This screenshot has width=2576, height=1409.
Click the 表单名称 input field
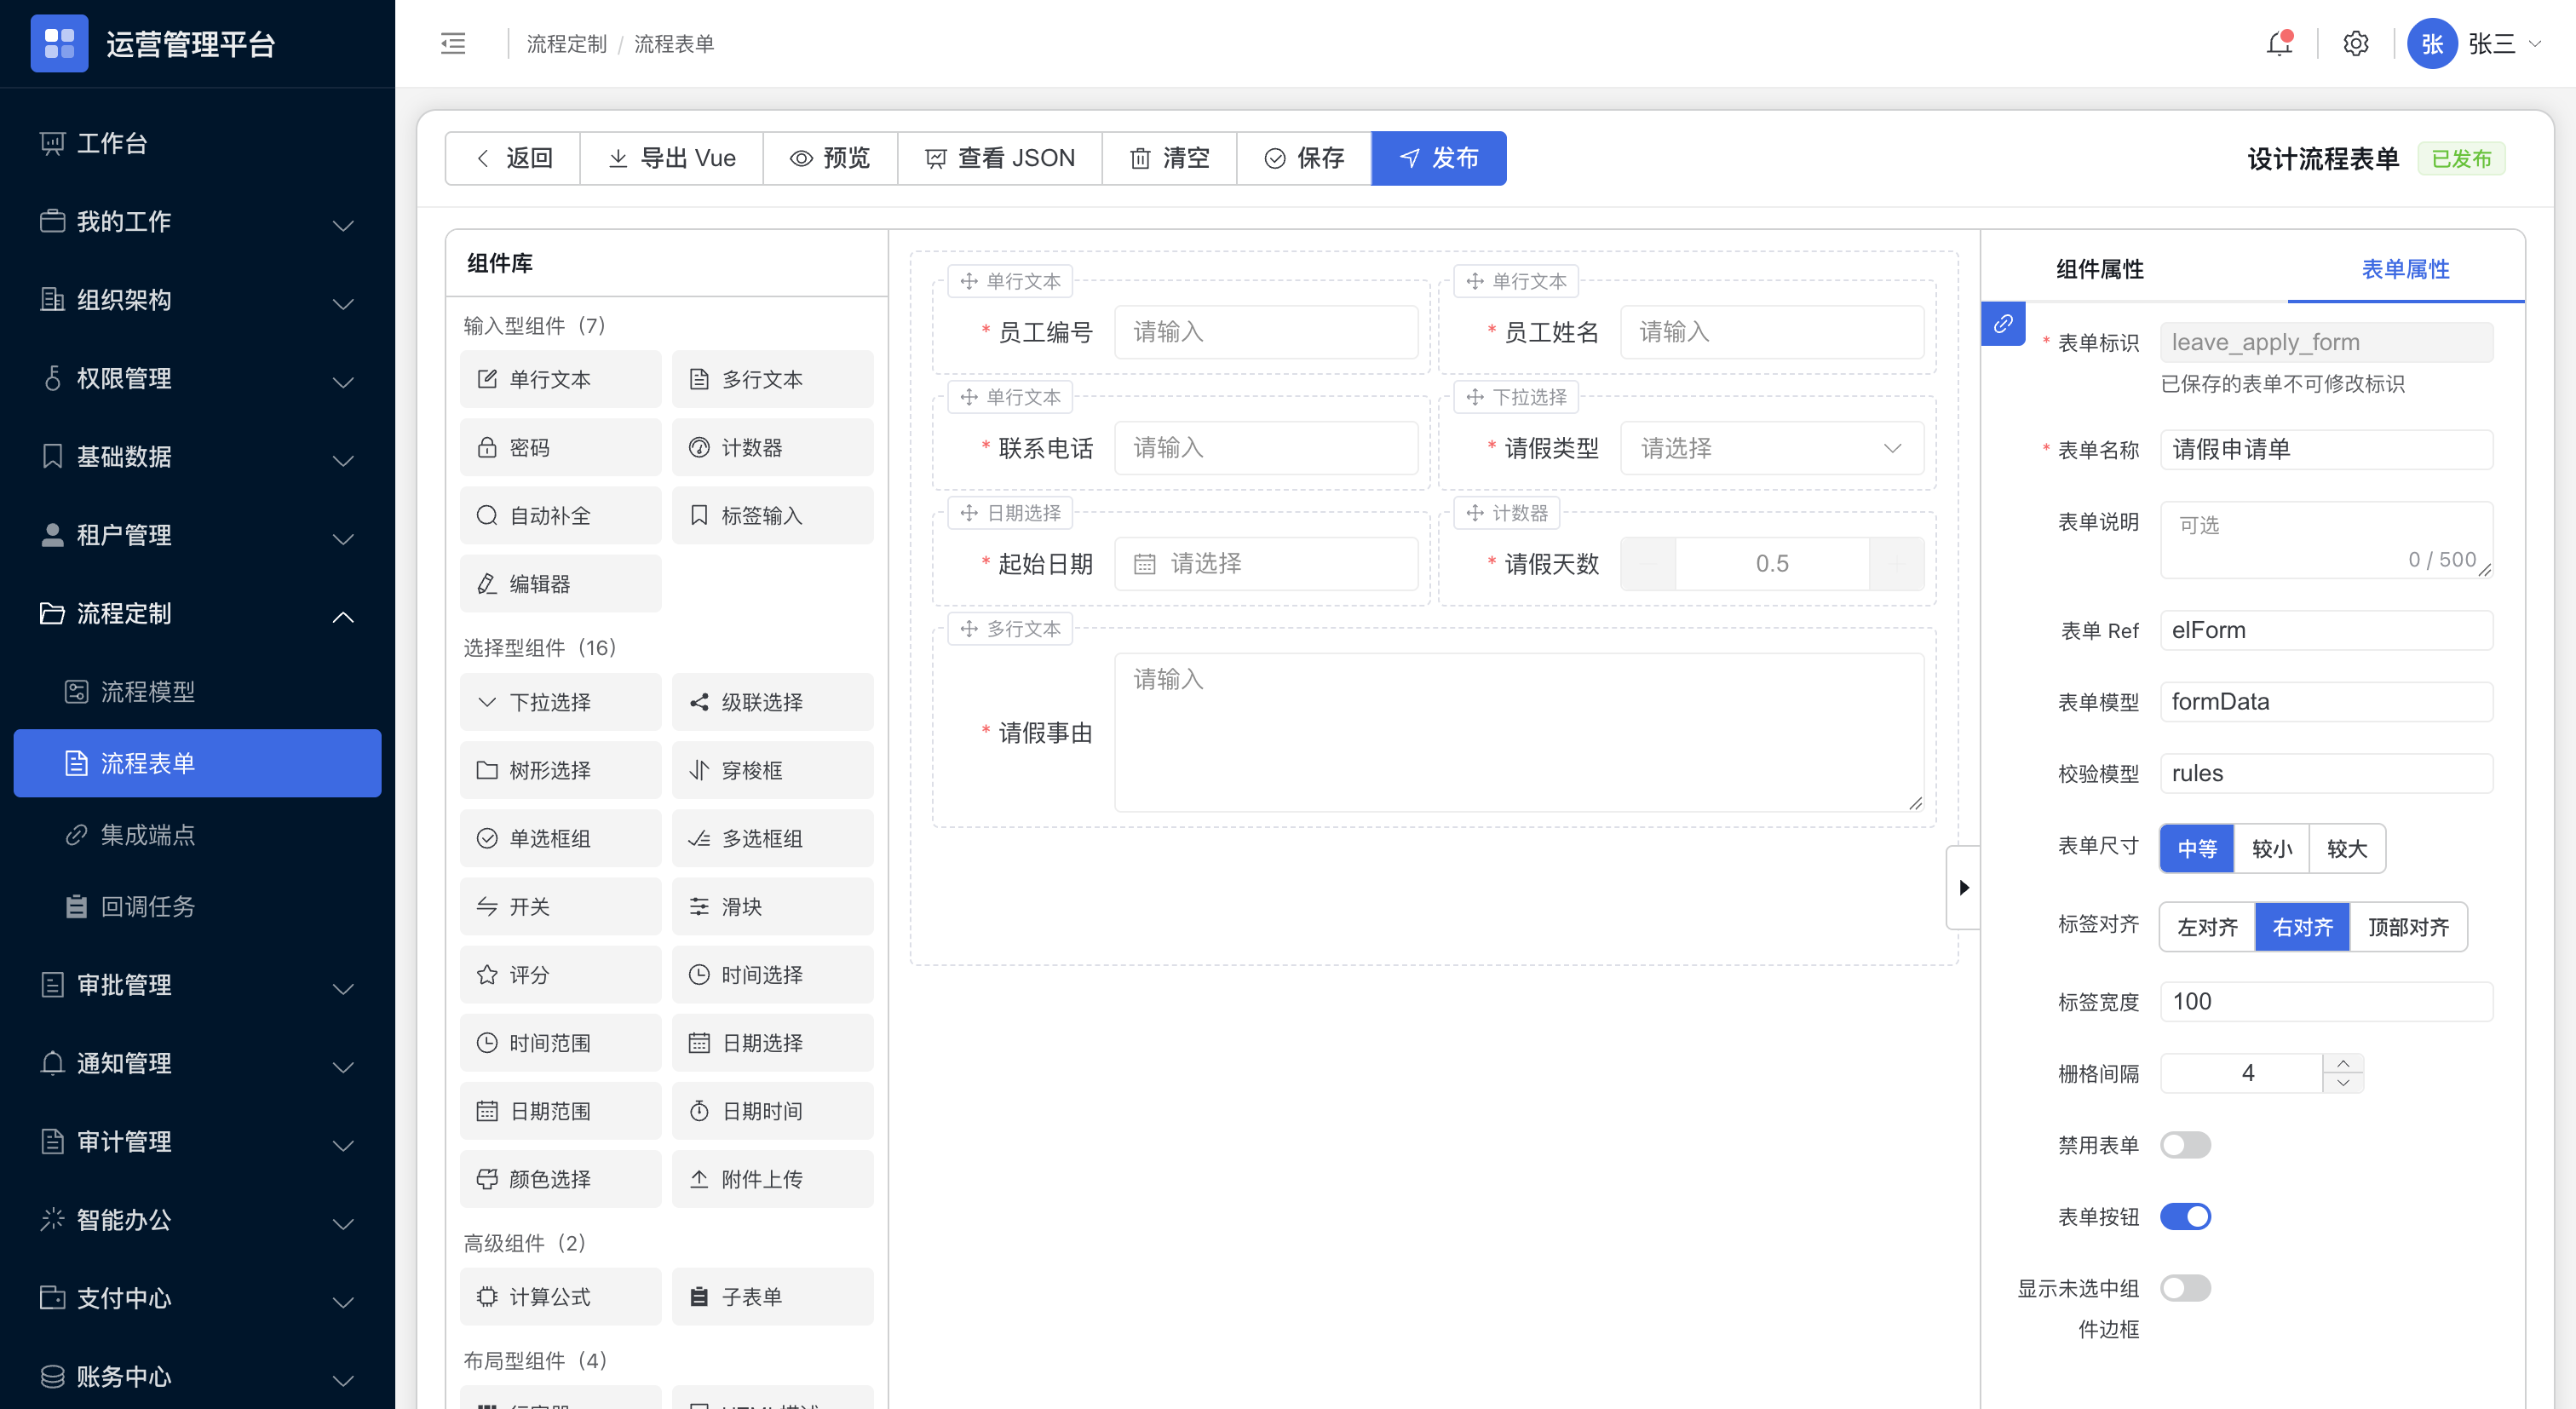click(x=2326, y=450)
